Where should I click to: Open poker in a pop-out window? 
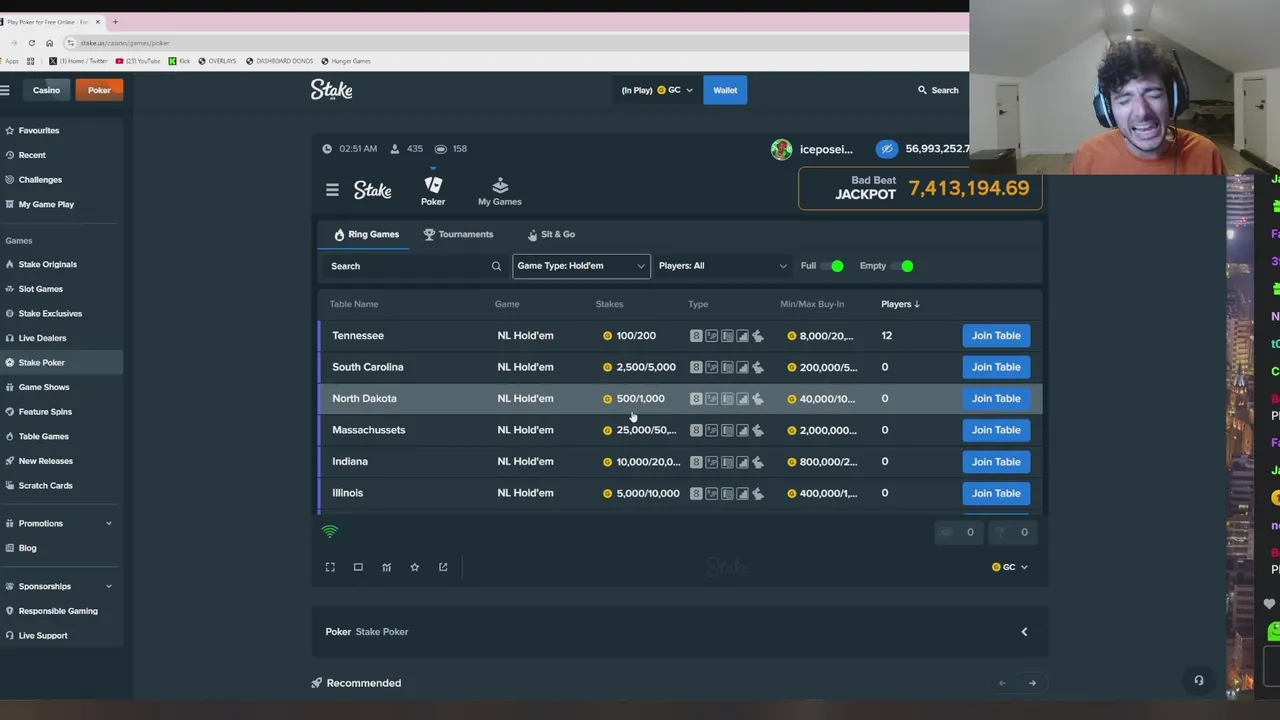click(x=443, y=567)
